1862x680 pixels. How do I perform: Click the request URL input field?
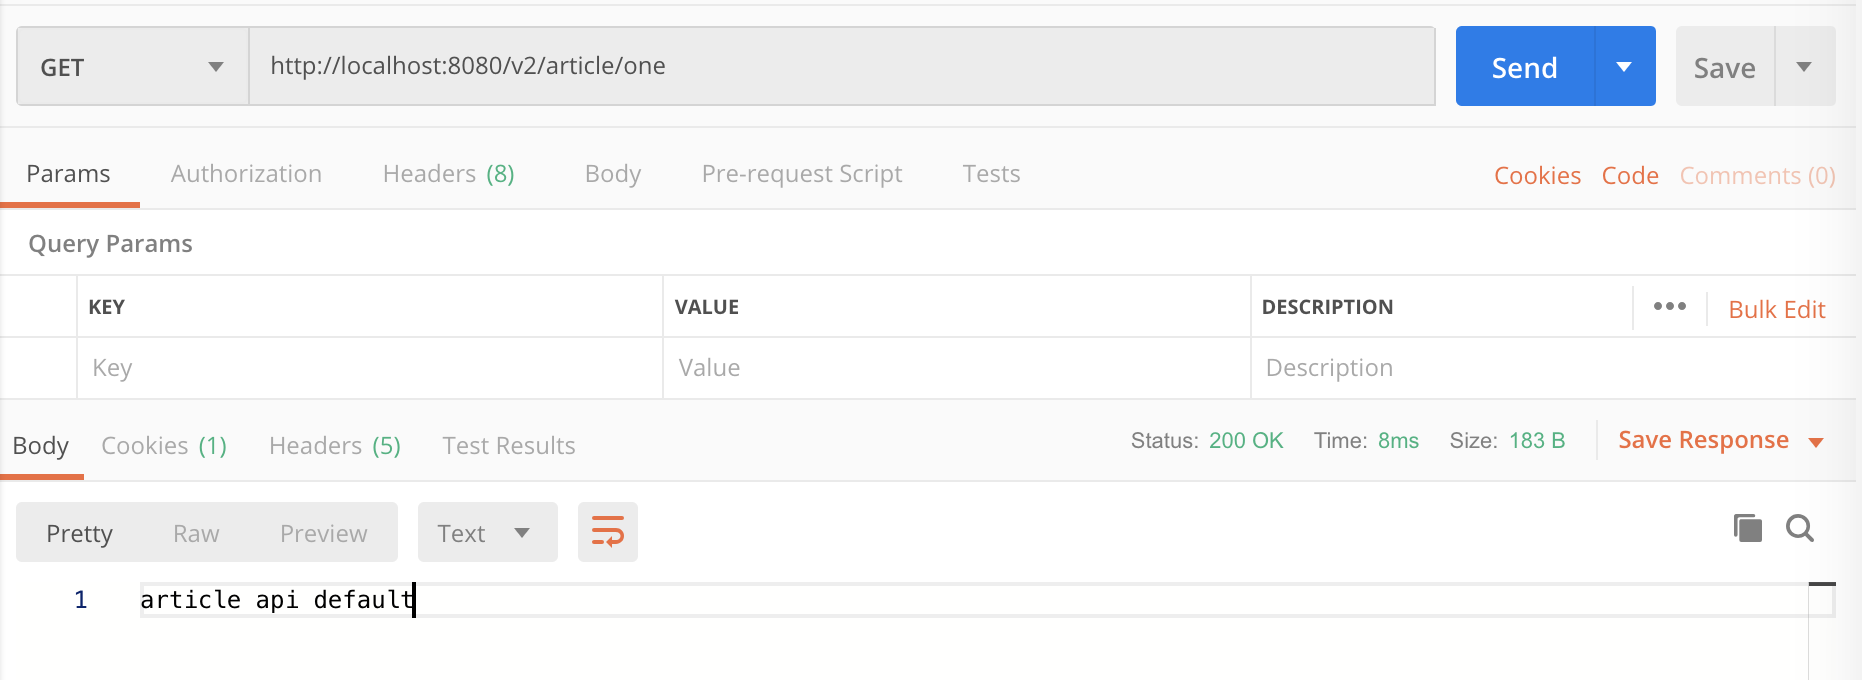coord(842,66)
